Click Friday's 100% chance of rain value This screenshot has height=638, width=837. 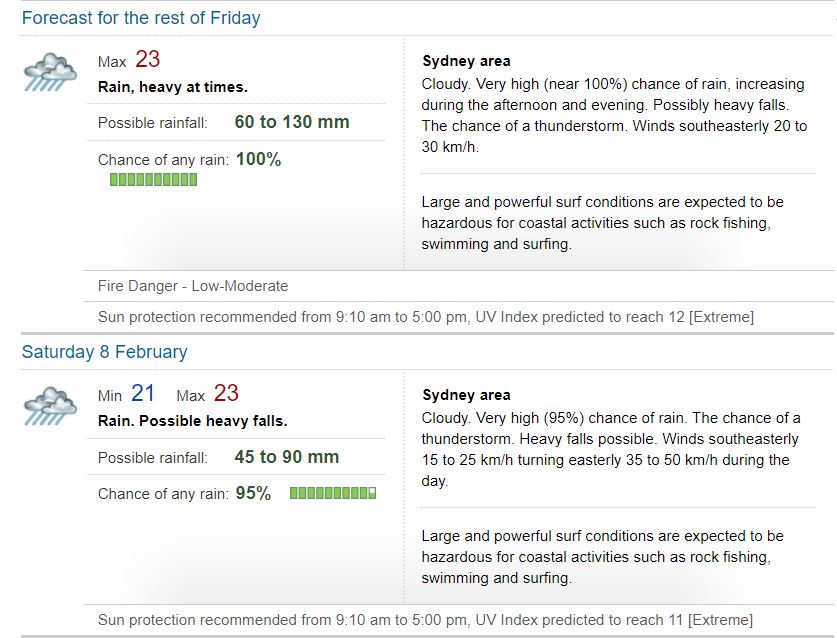click(258, 159)
